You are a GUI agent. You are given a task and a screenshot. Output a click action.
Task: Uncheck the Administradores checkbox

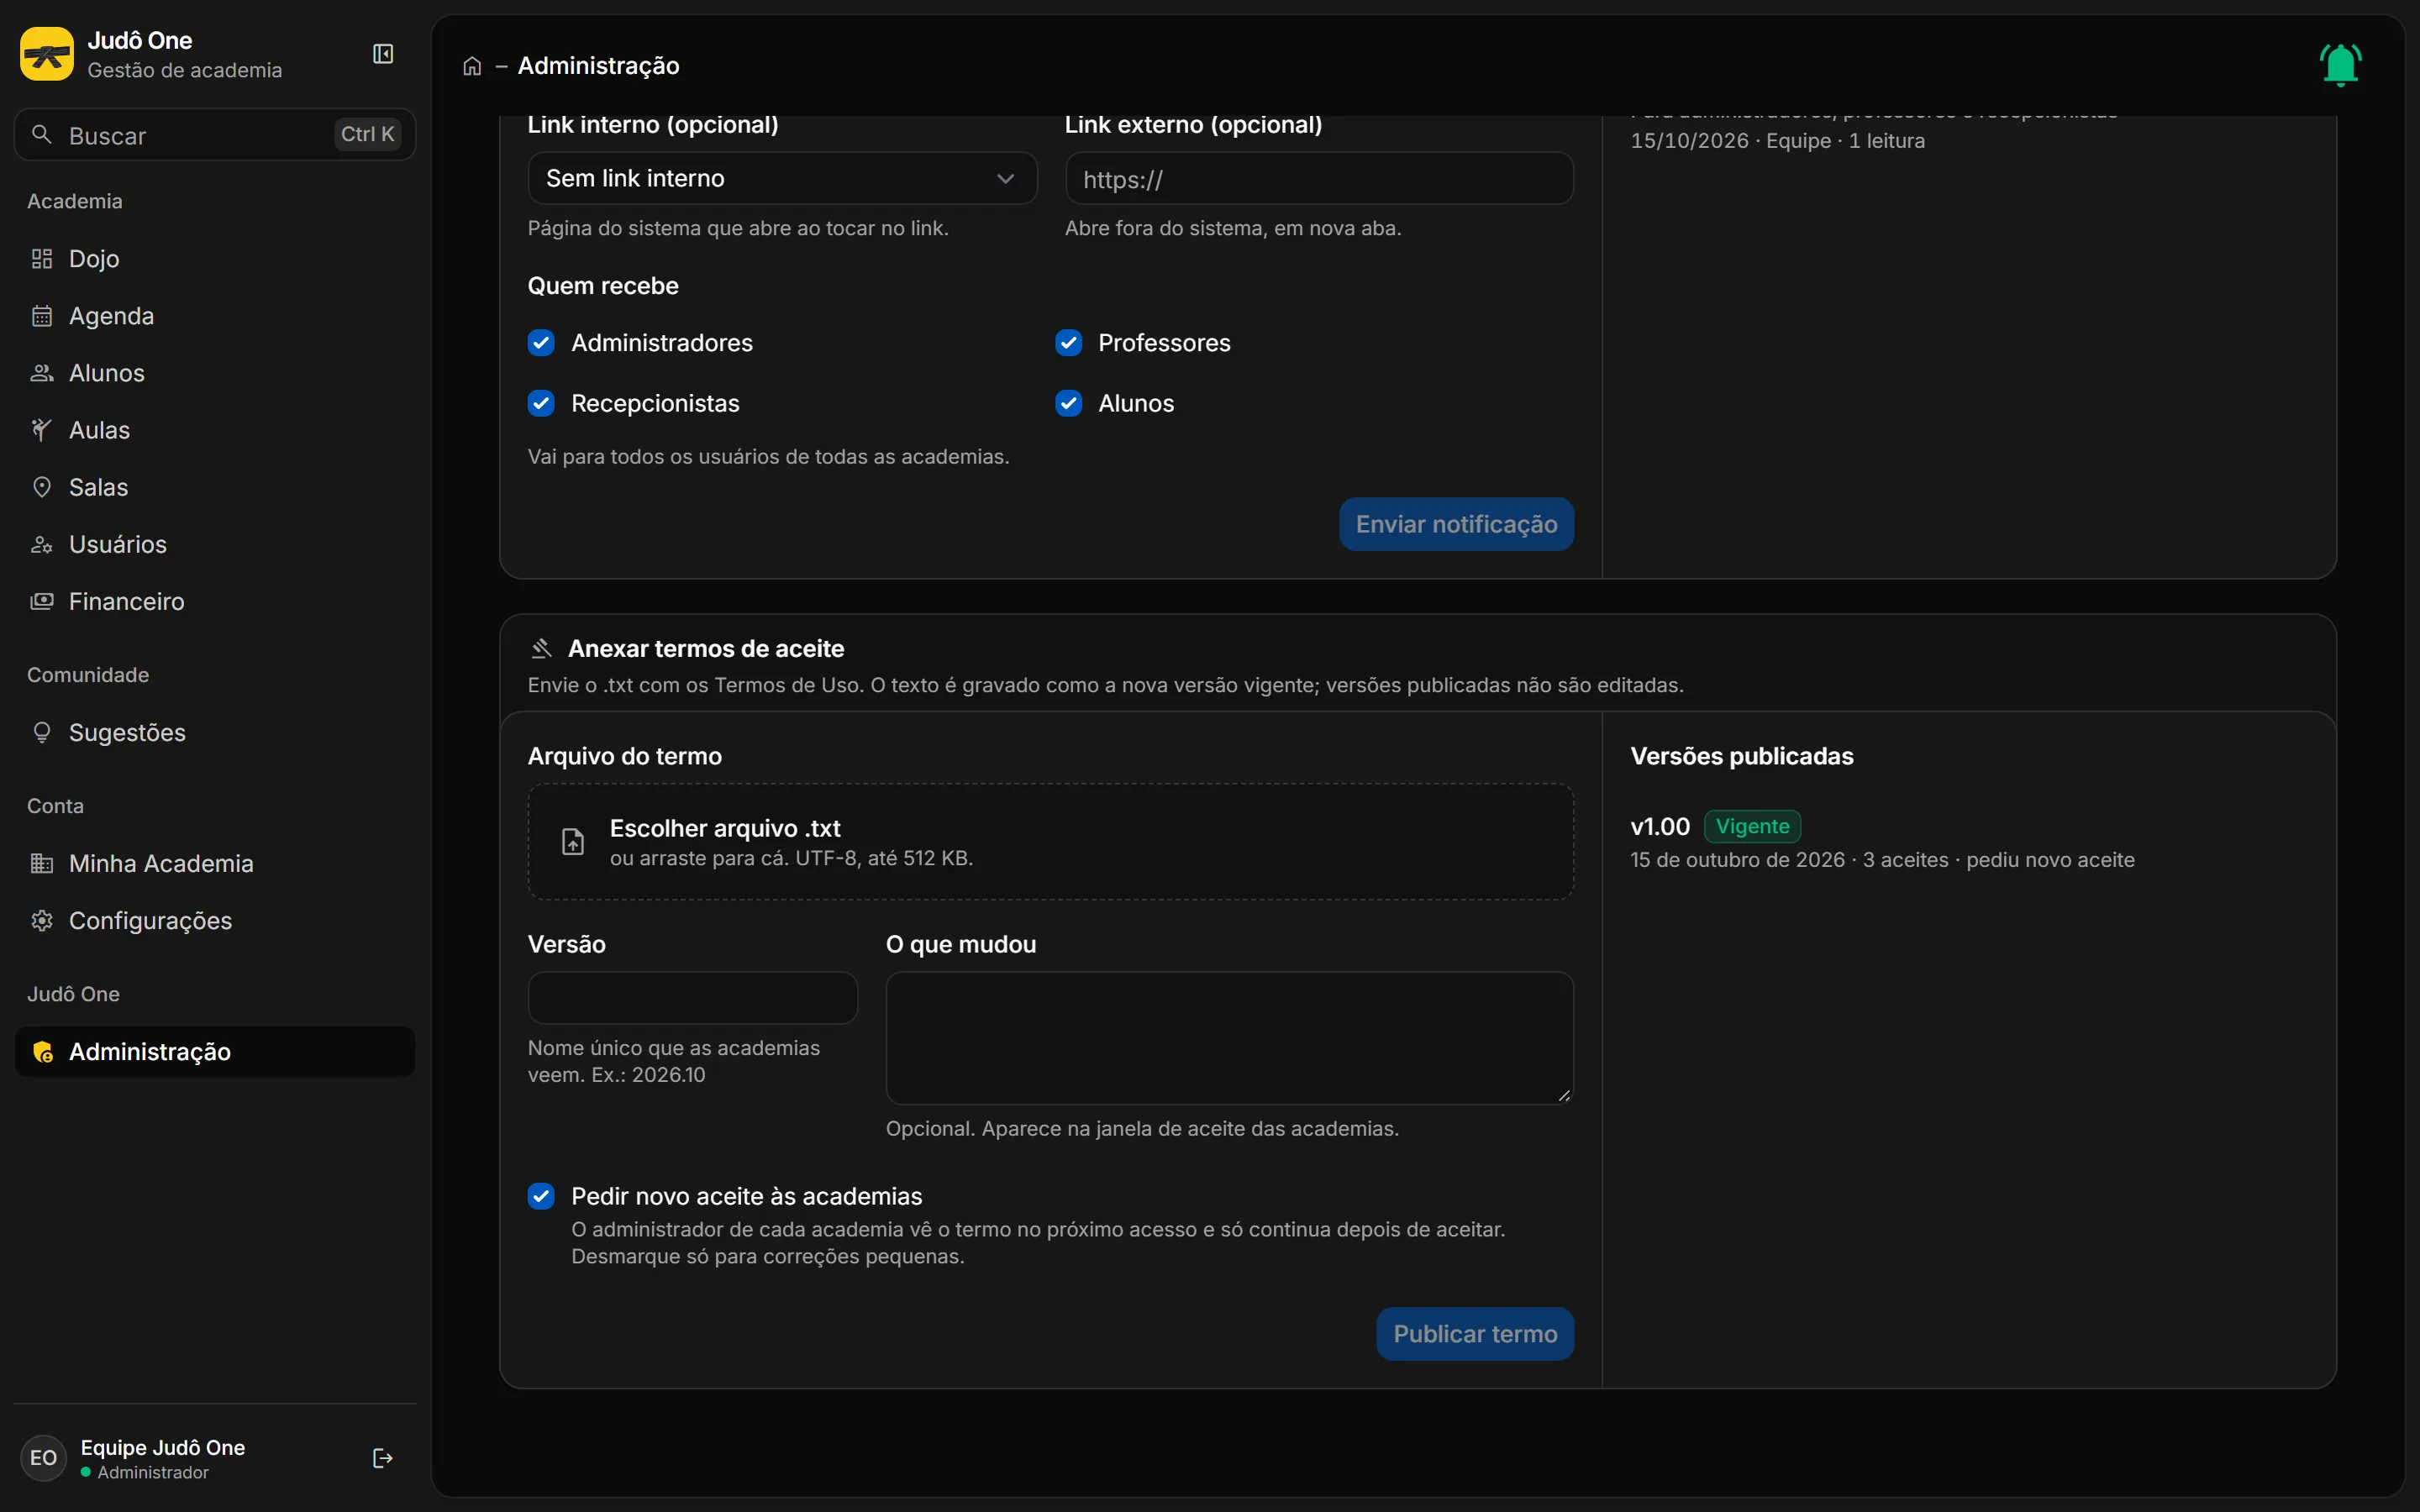point(541,343)
